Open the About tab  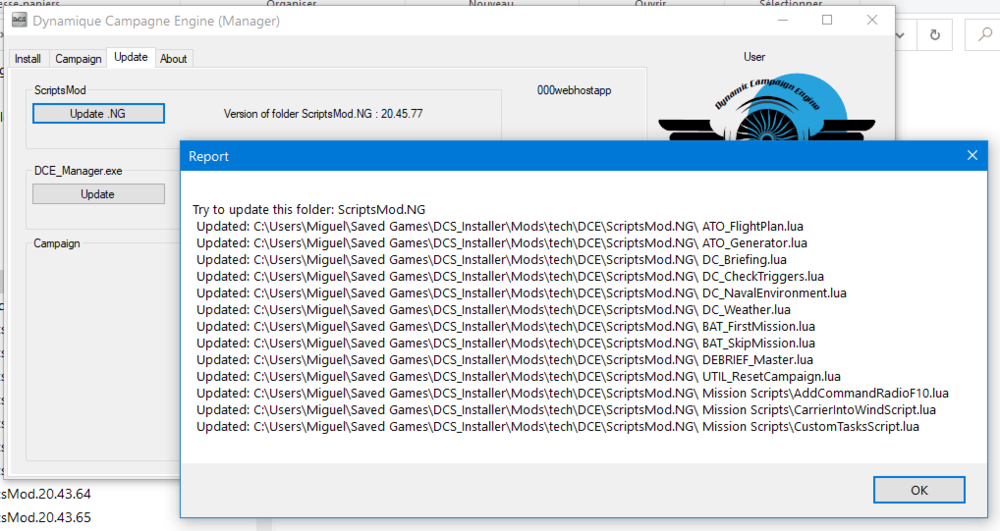pyautogui.click(x=173, y=59)
